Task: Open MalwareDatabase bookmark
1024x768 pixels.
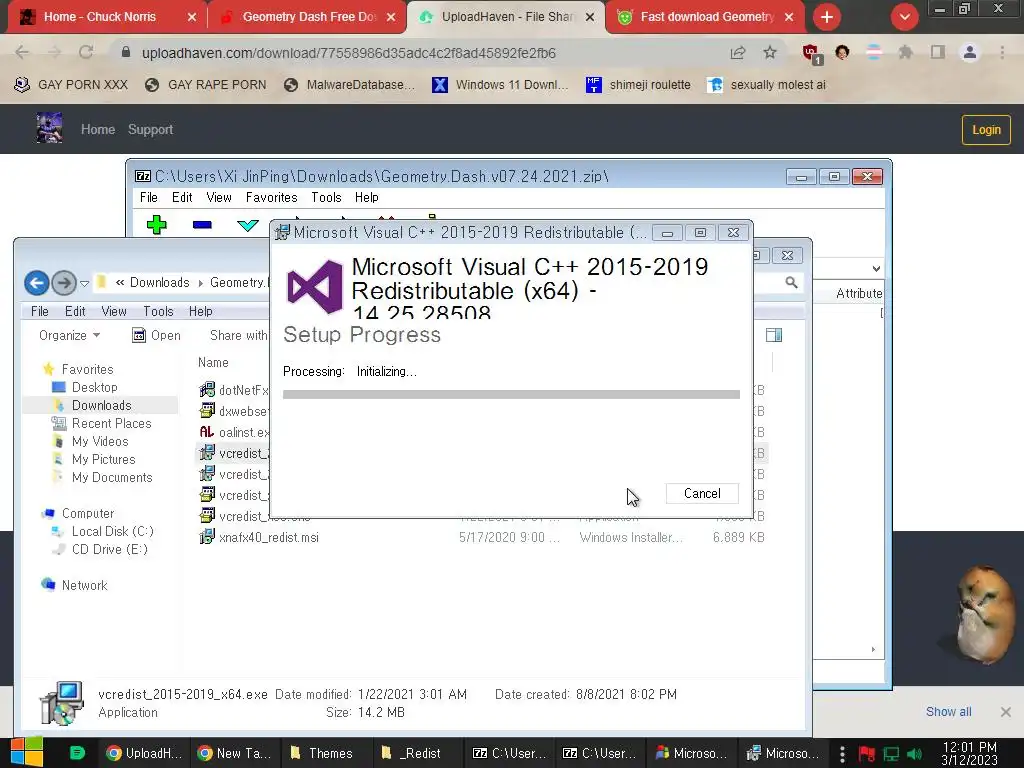Action: pos(350,84)
